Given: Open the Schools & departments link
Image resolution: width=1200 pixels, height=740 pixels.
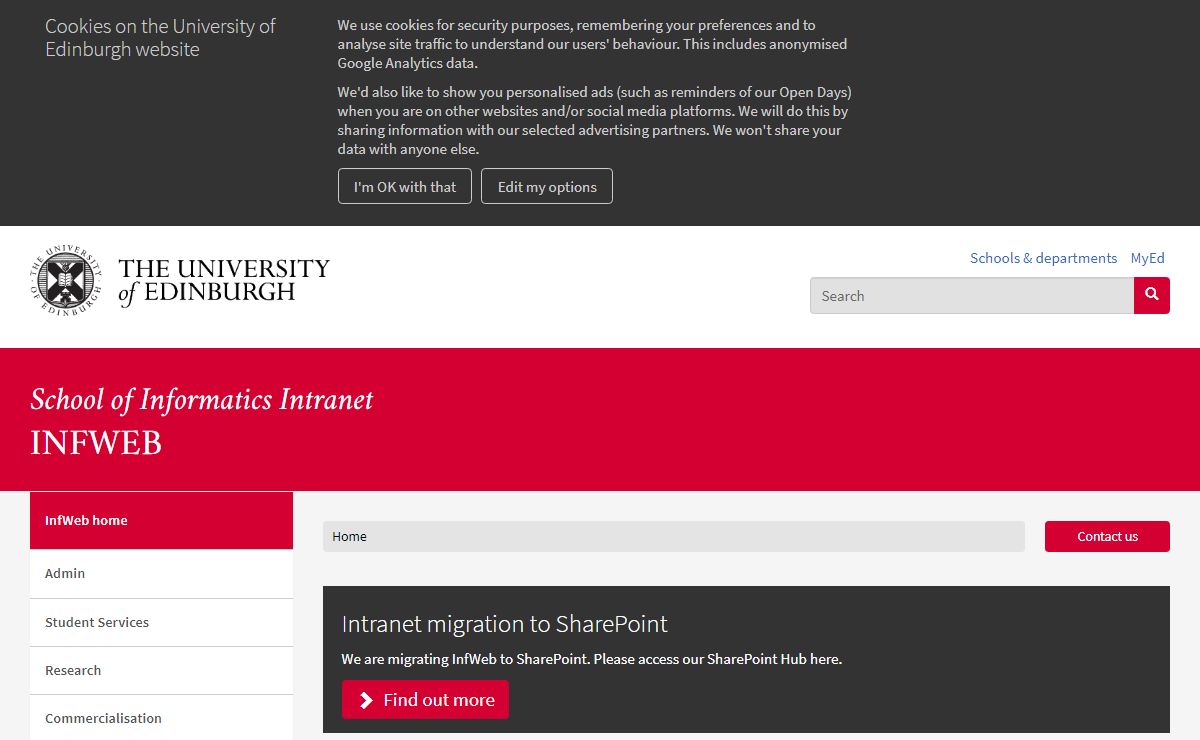Looking at the screenshot, I should point(1043,258).
